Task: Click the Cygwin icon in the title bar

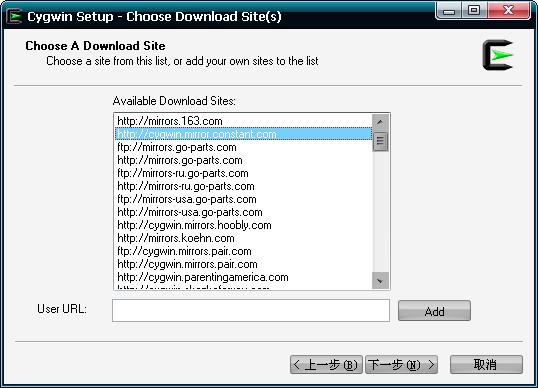Action: (x=14, y=16)
